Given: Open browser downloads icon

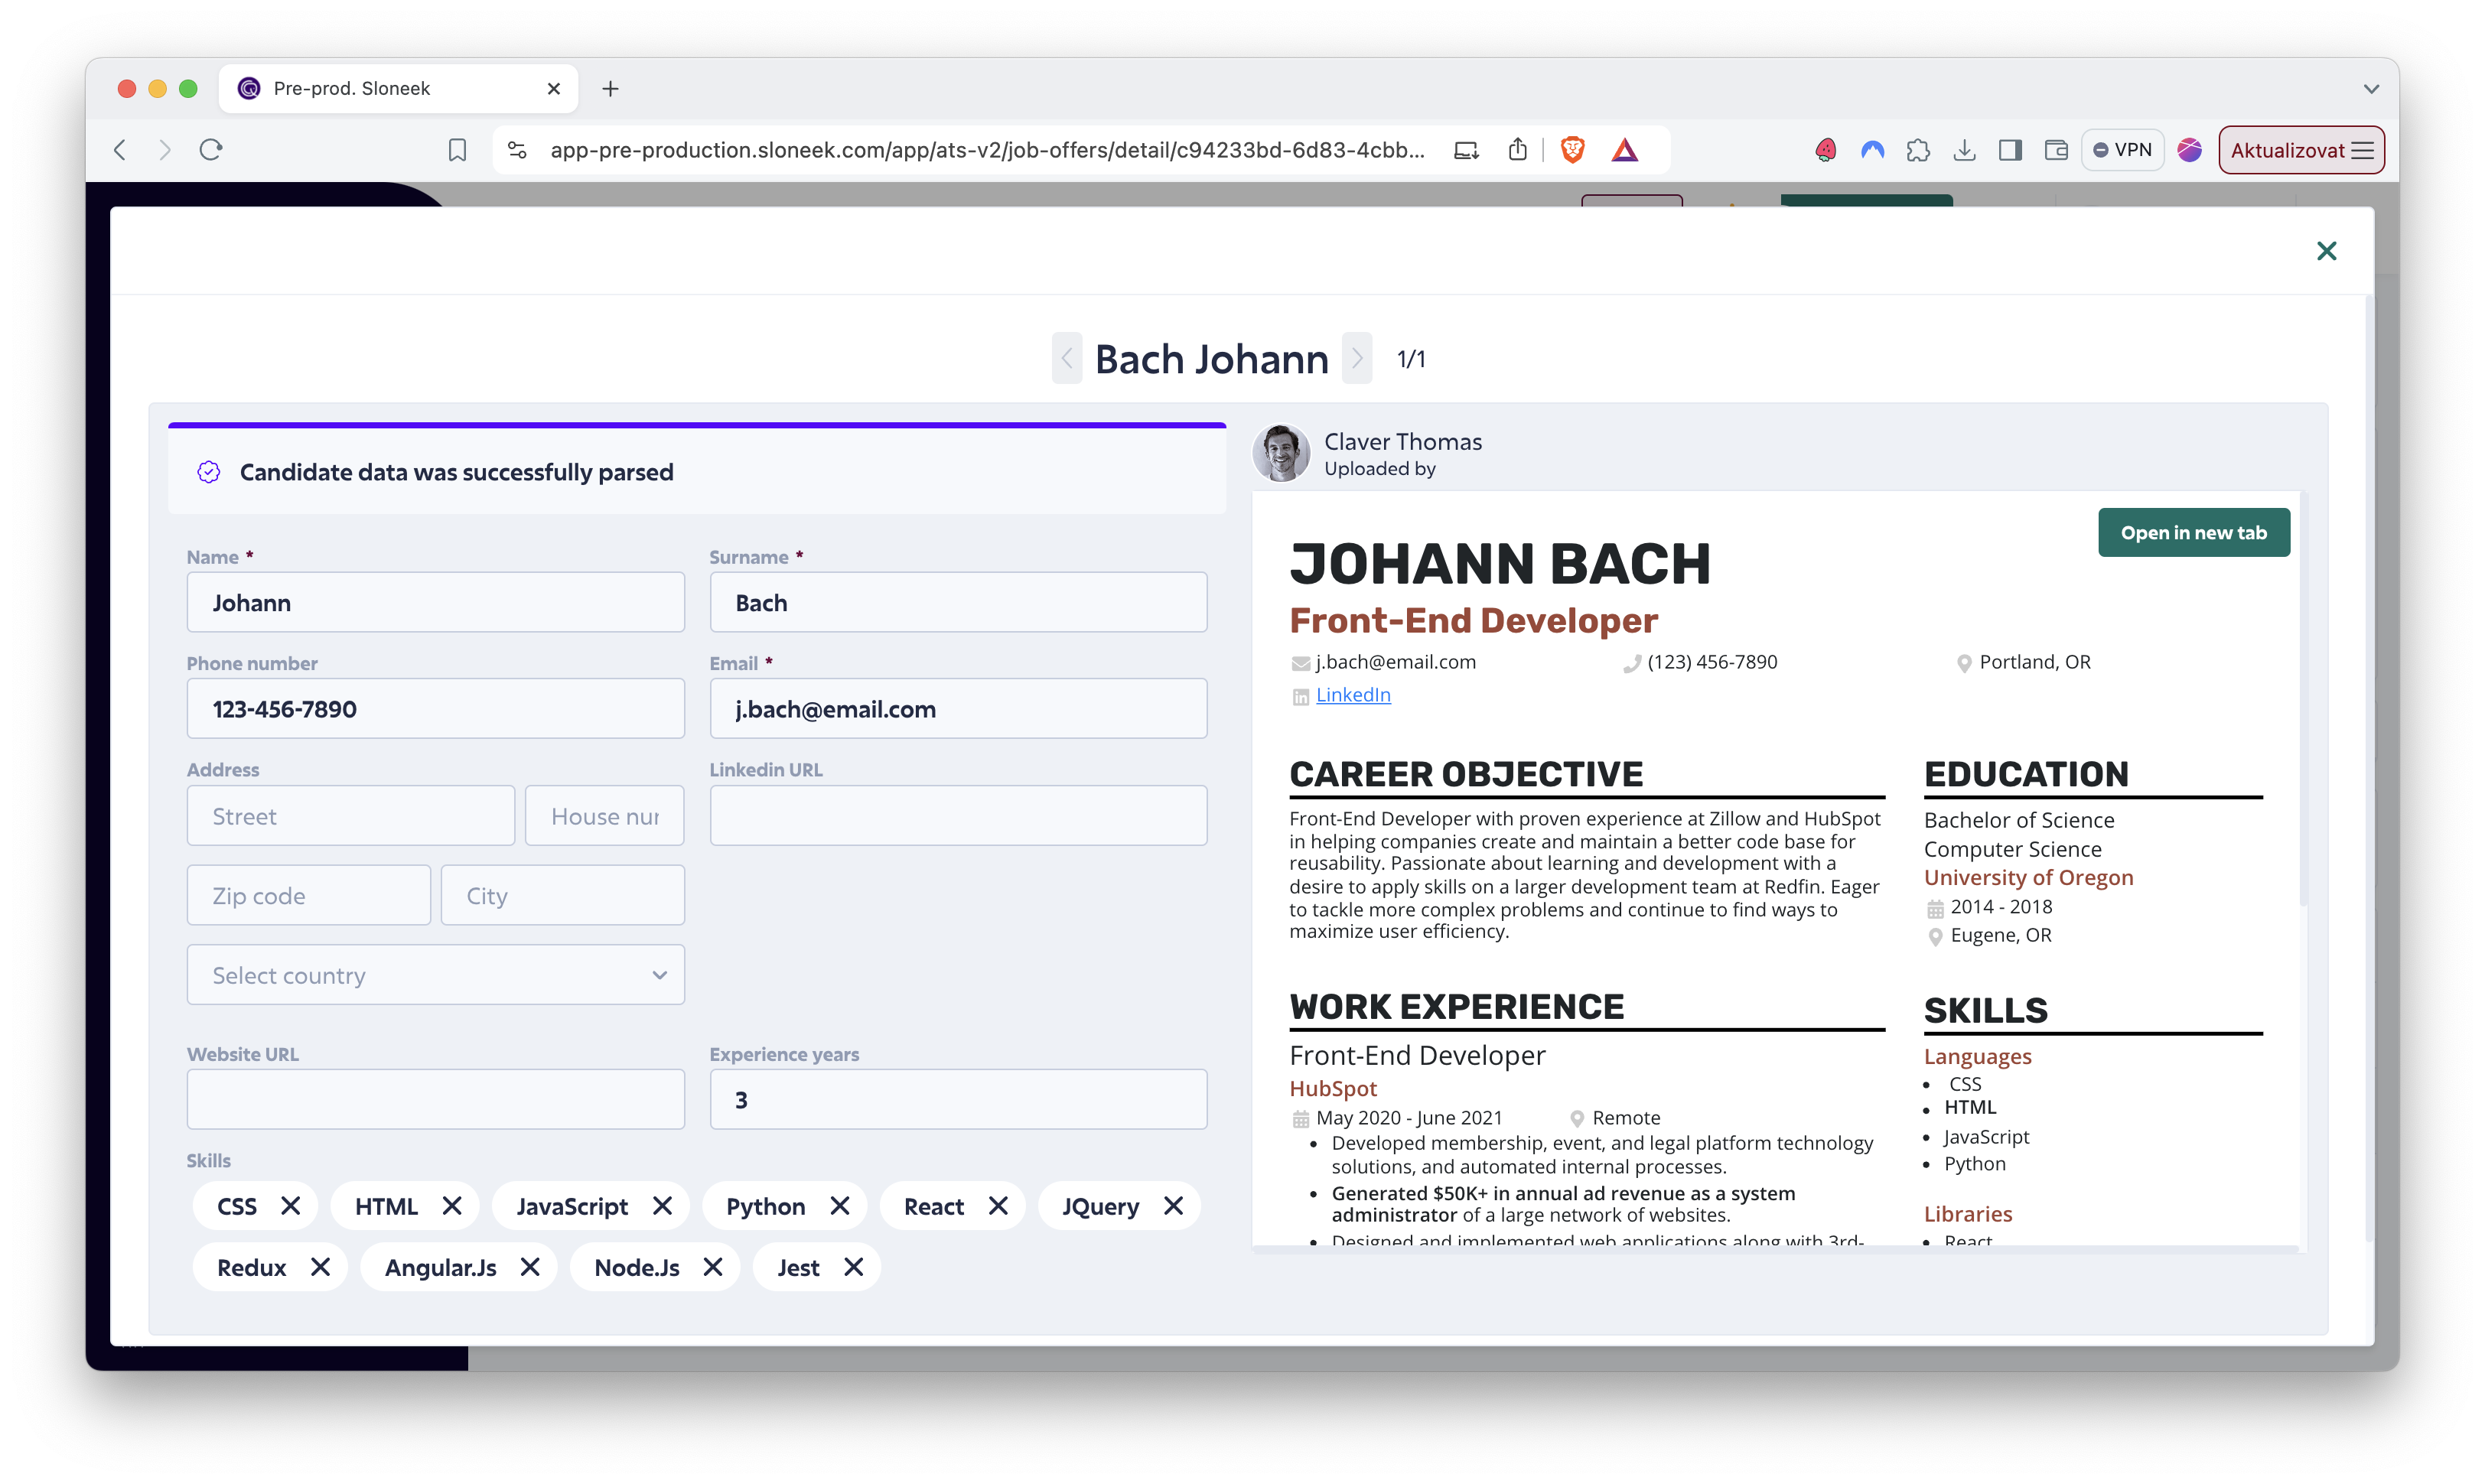Looking at the screenshot, I should click(x=1964, y=150).
